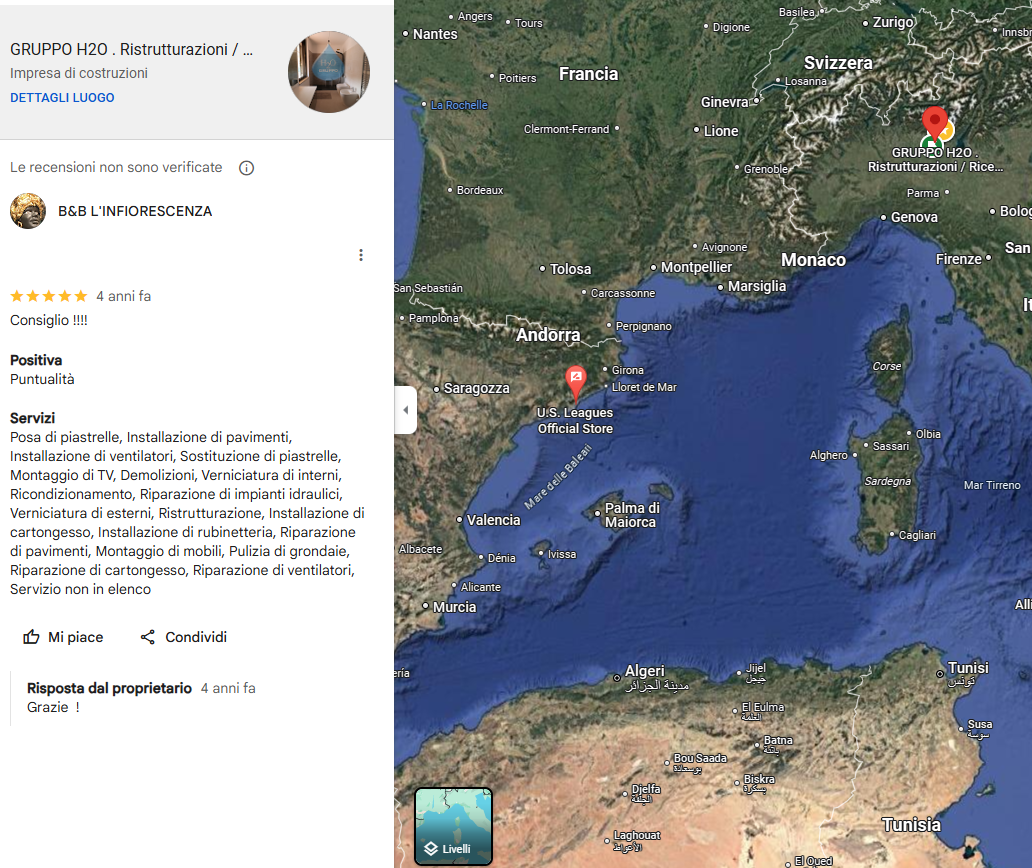Viewport: 1032px width, 868px height.
Task: Share the review with Condividi
Action: [184, 637]
